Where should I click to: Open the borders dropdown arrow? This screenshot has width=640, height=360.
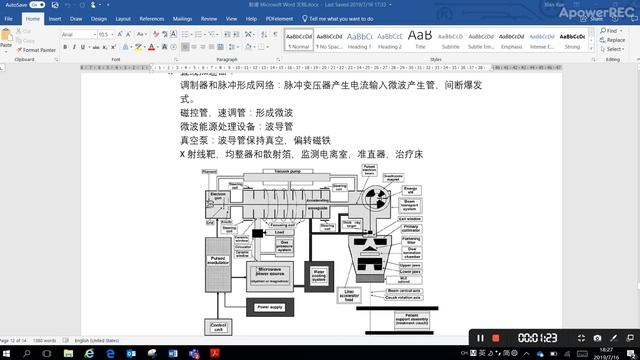(268, 47)
